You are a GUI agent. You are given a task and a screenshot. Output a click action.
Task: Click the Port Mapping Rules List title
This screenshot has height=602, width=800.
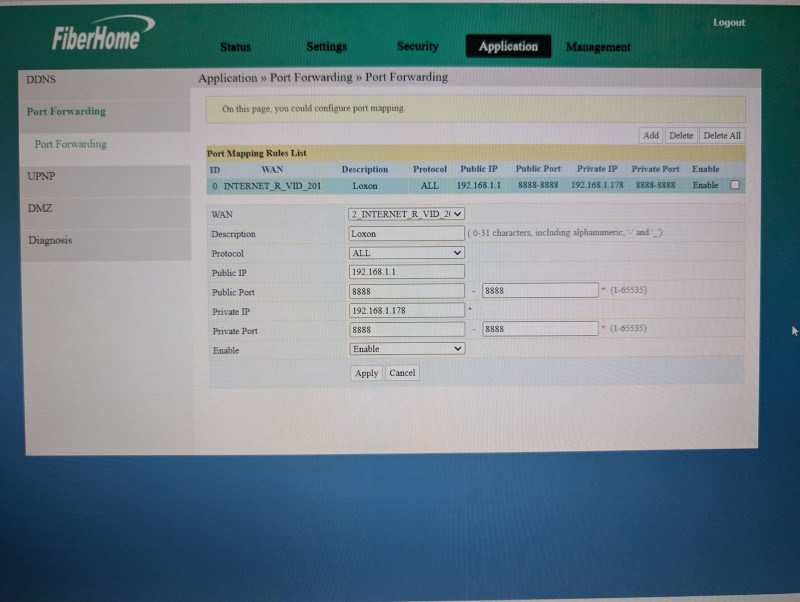tap(256, 153)
